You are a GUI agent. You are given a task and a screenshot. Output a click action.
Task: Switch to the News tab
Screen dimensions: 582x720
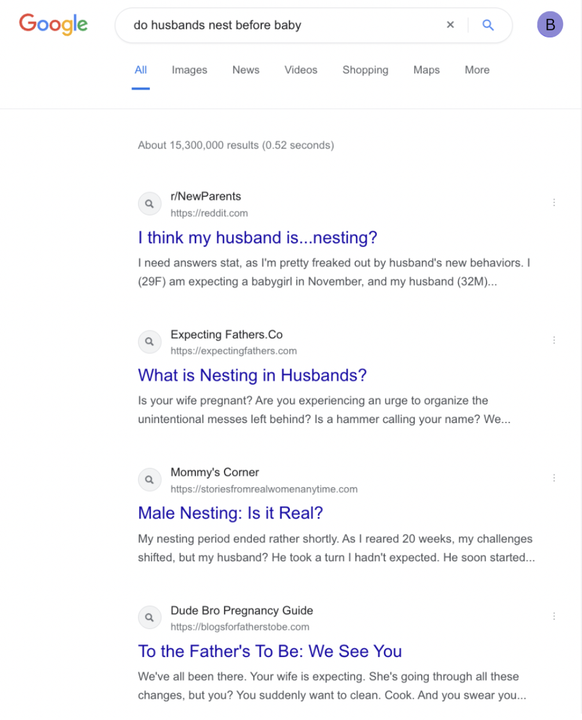[246, 70]
